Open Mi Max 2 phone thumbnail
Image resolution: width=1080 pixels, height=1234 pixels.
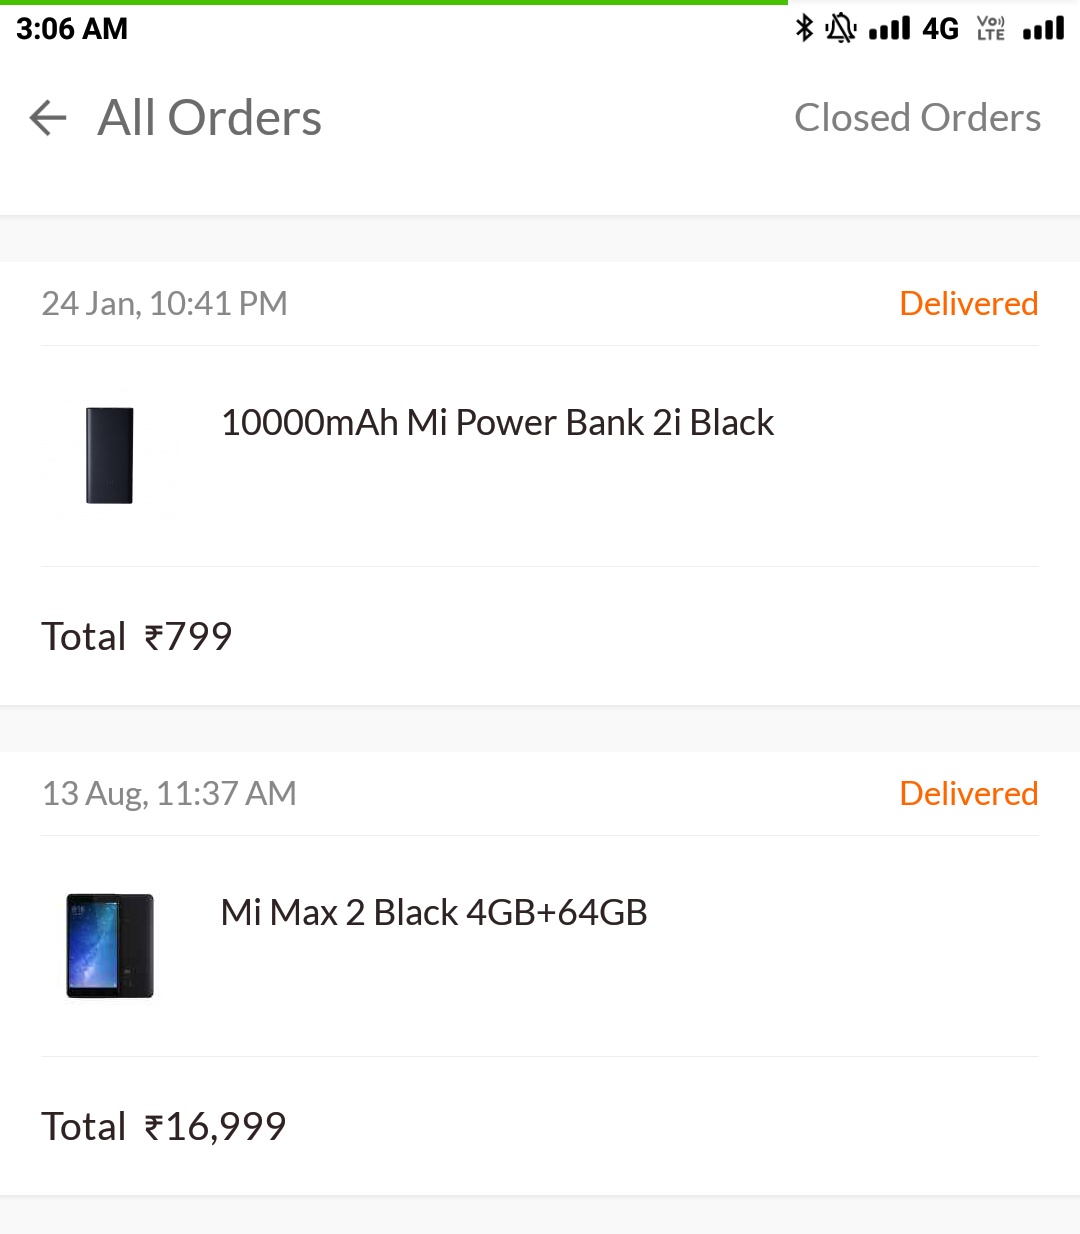(110, 945)
